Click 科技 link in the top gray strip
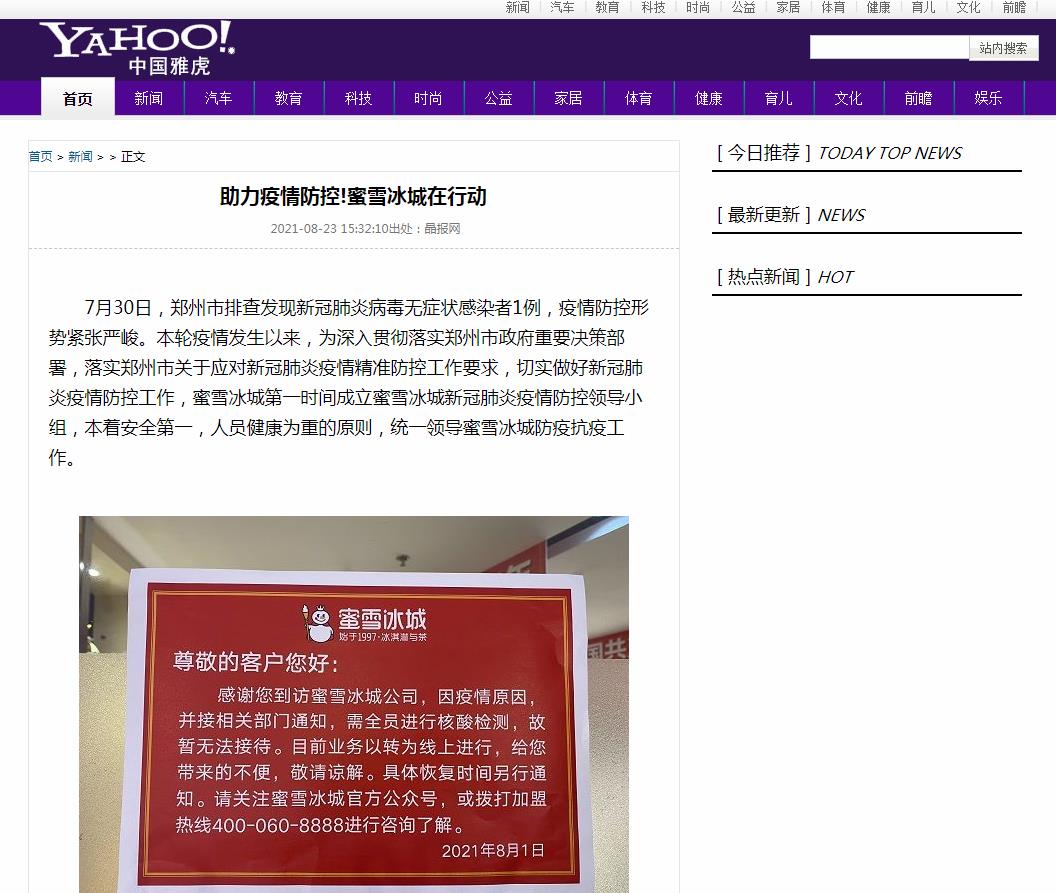 [x=653, y=7]
